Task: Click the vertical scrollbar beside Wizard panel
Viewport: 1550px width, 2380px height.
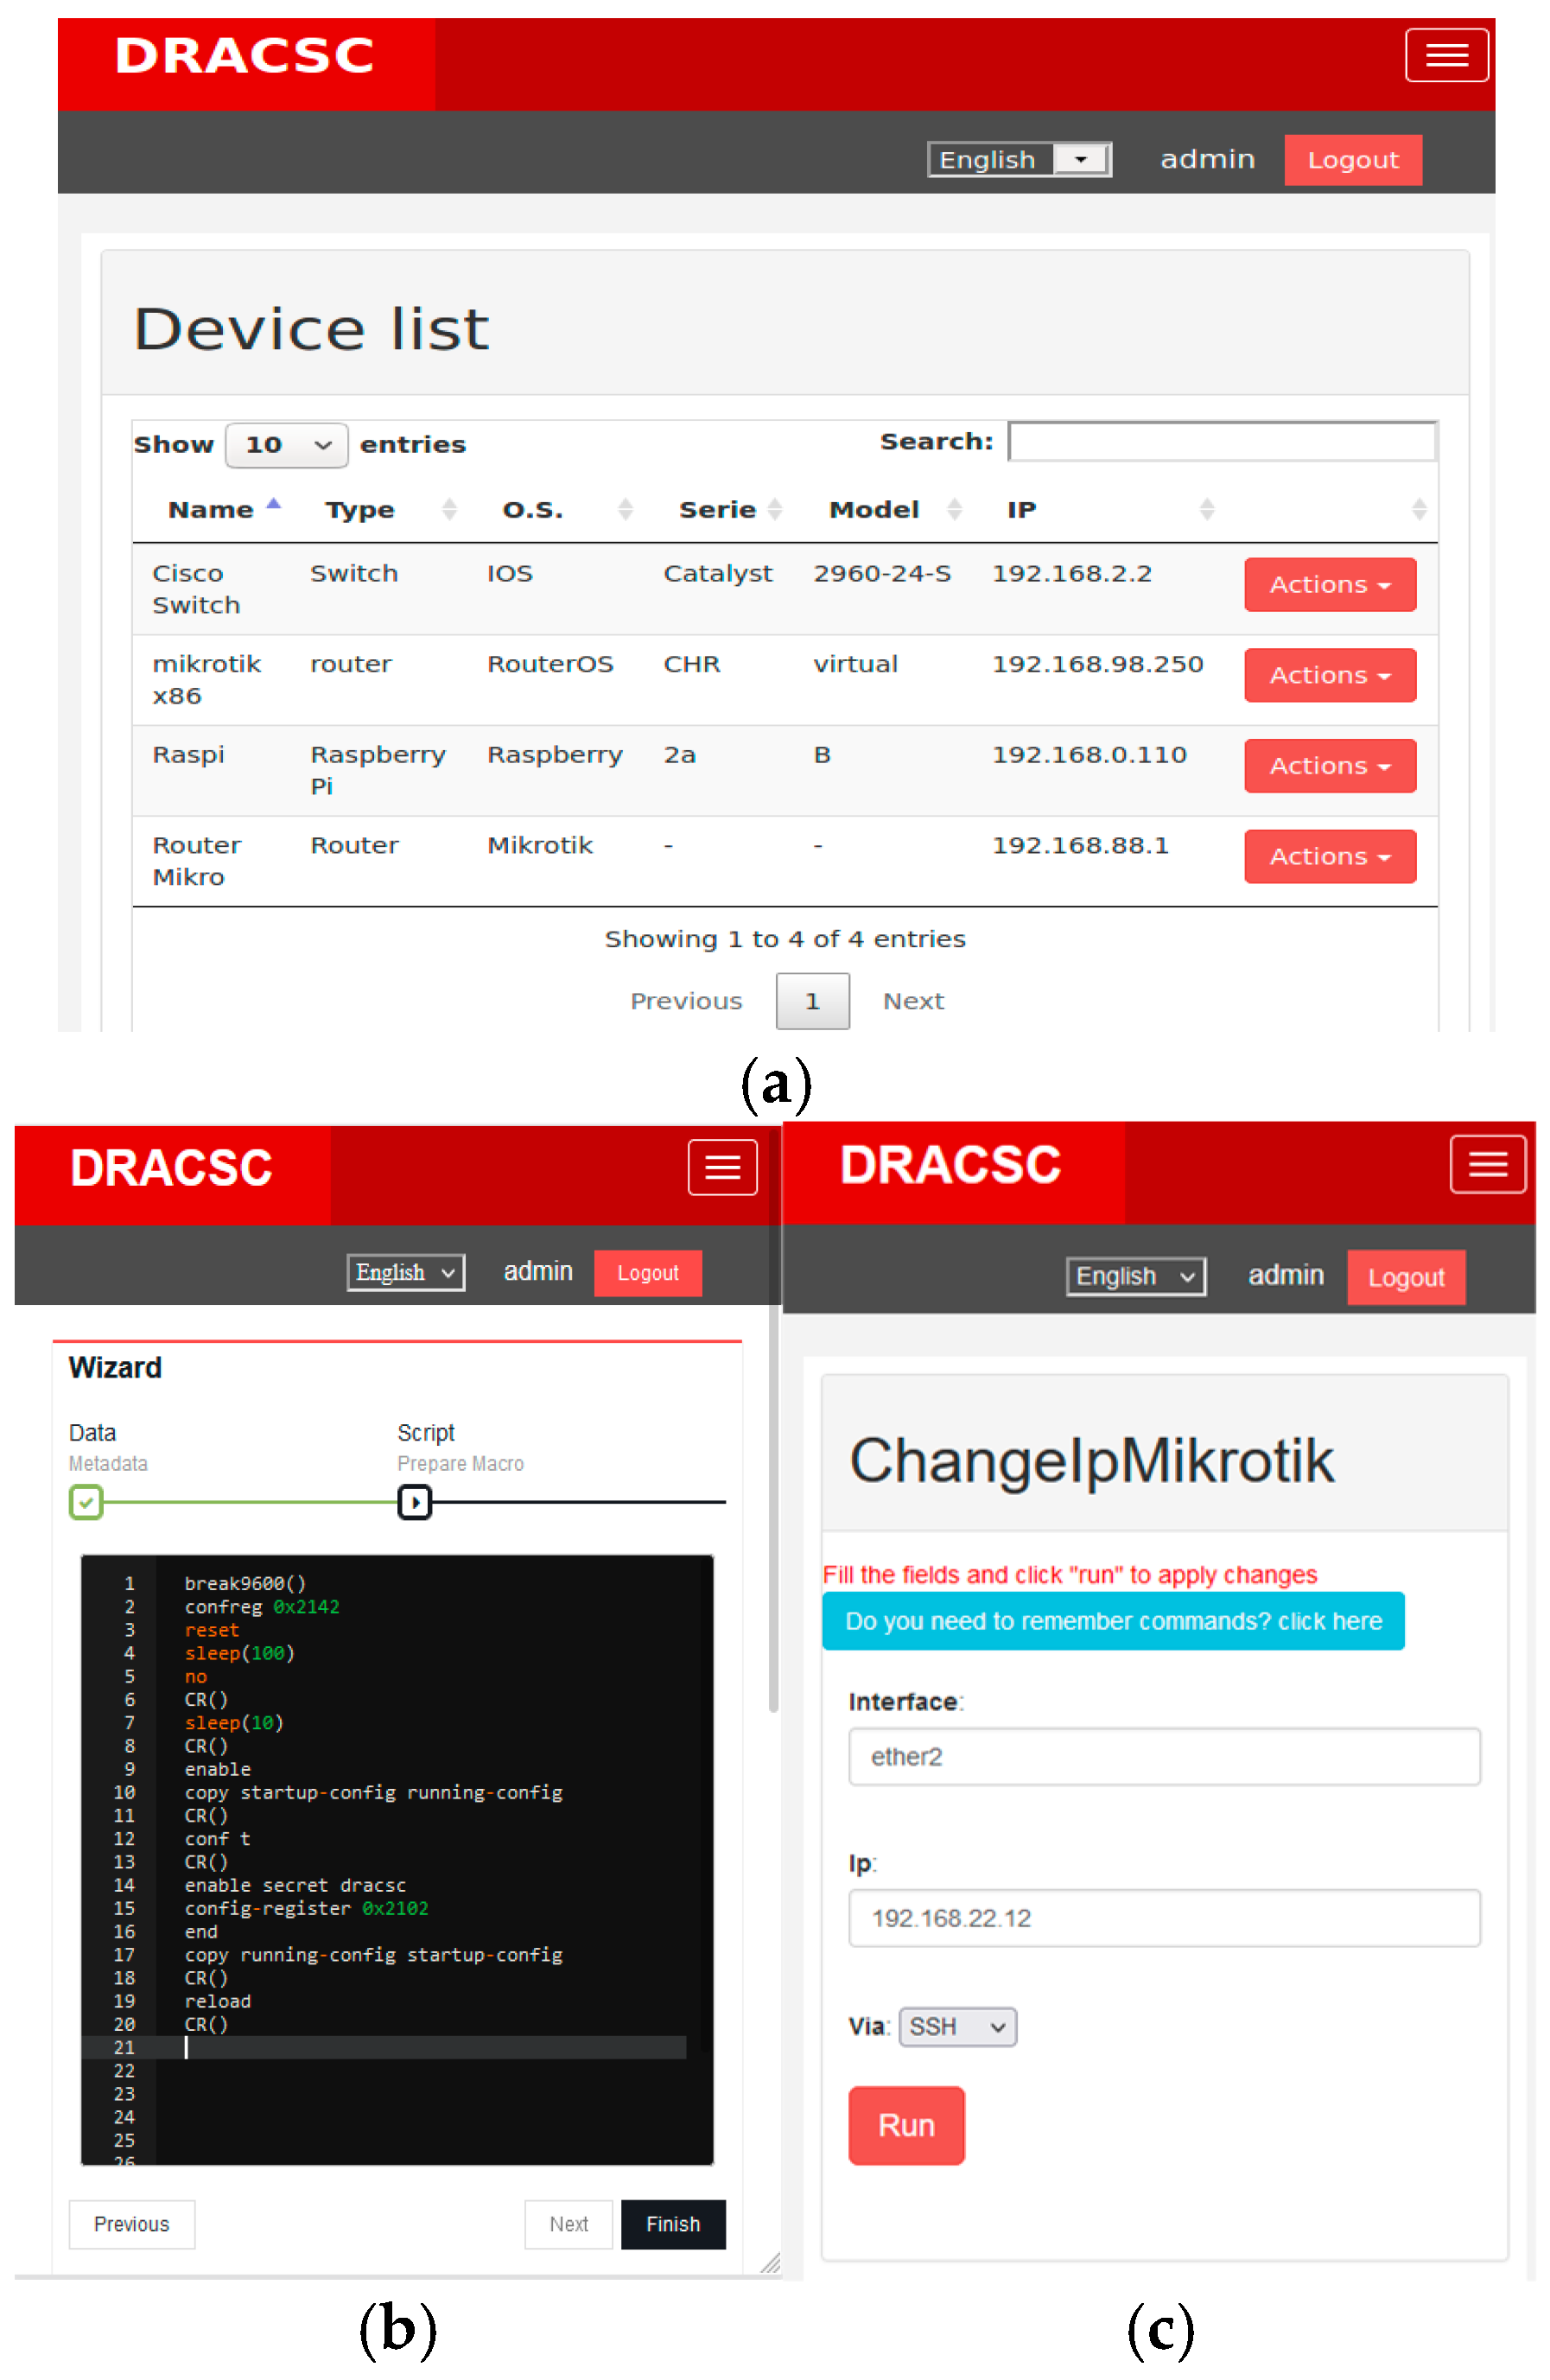Action: tap(772, 1520)
